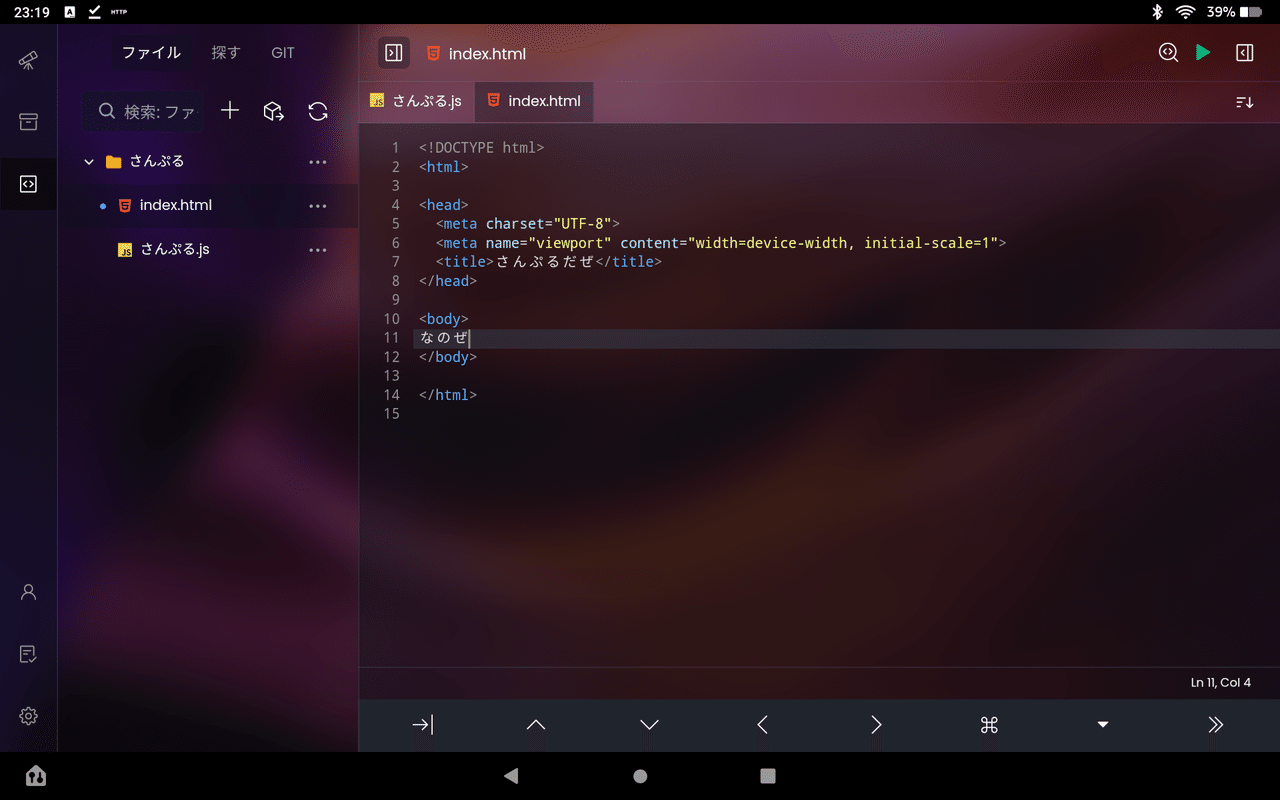1280x800 pixels.
Task: Move the cursor right with the right arrow key
Action: 876,725
